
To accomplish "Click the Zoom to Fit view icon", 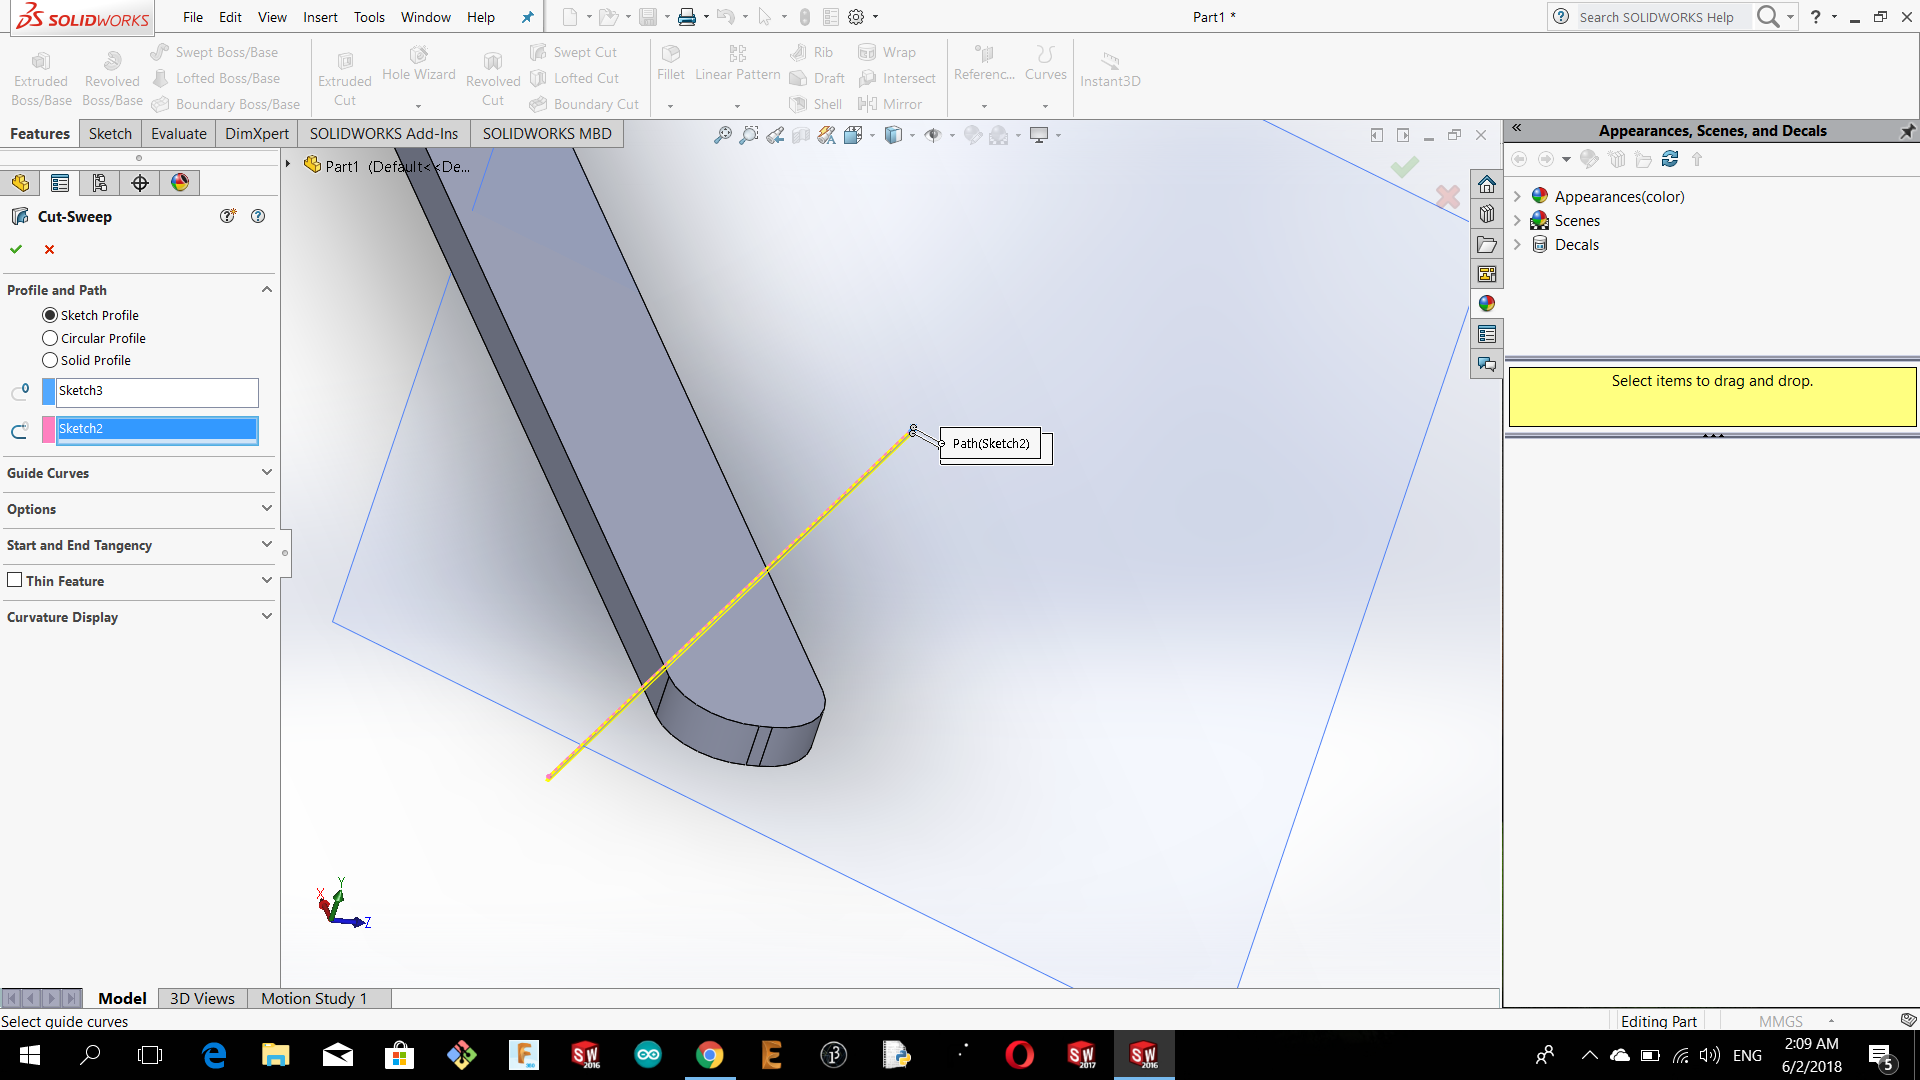I will click(722, 135).
